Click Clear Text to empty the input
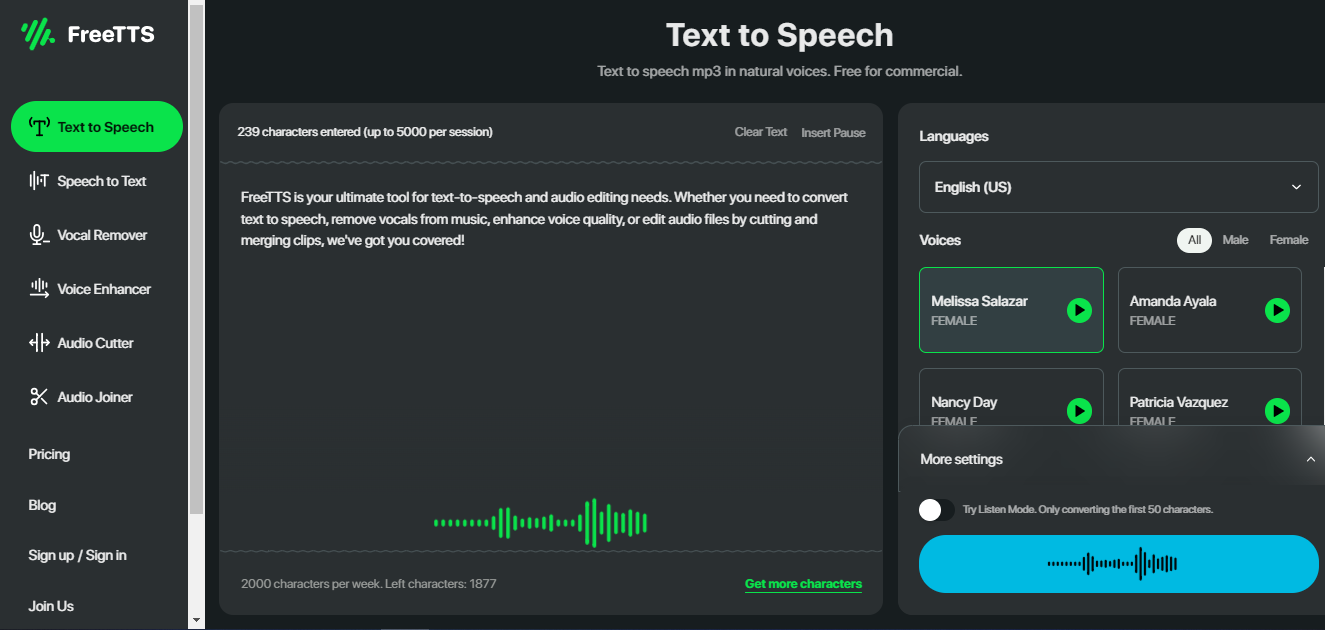 (760, 131)
